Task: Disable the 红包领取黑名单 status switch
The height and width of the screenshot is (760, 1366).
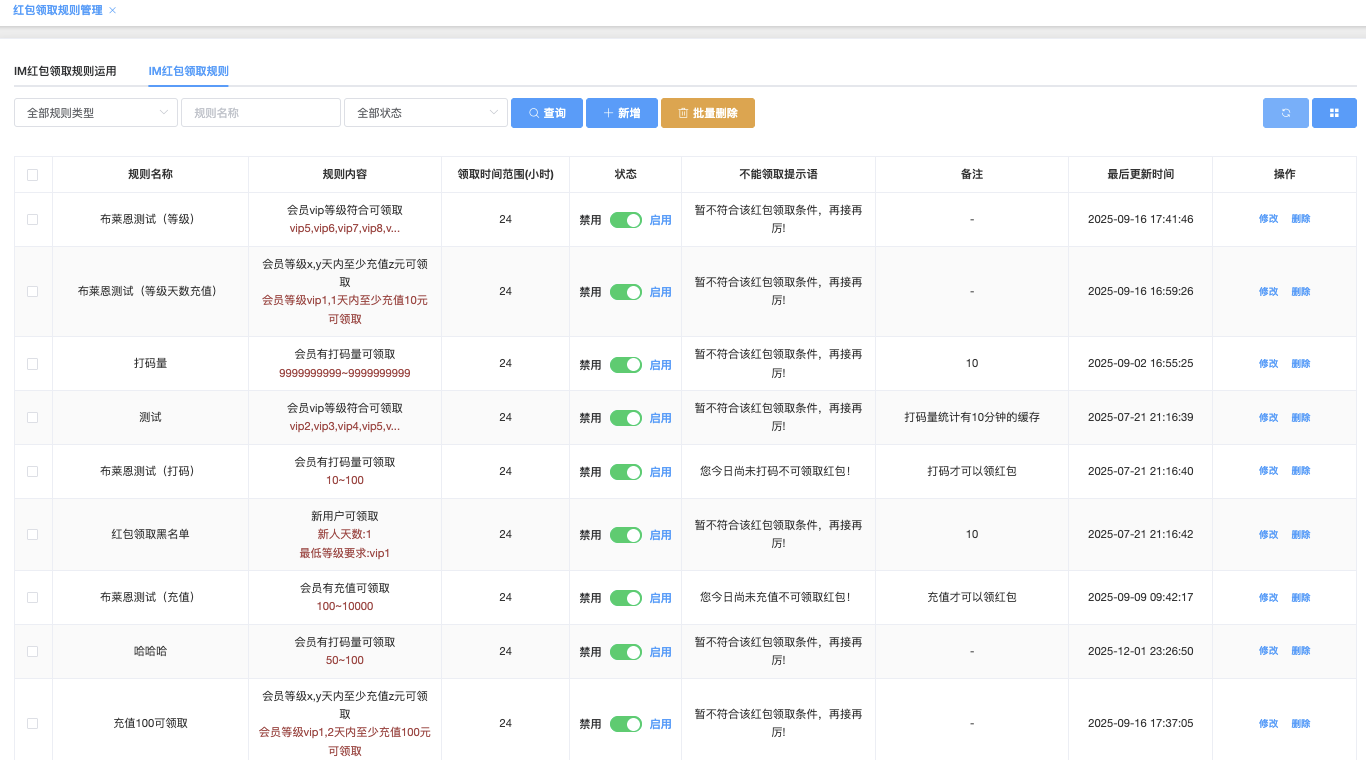Action: pos(626,535)
